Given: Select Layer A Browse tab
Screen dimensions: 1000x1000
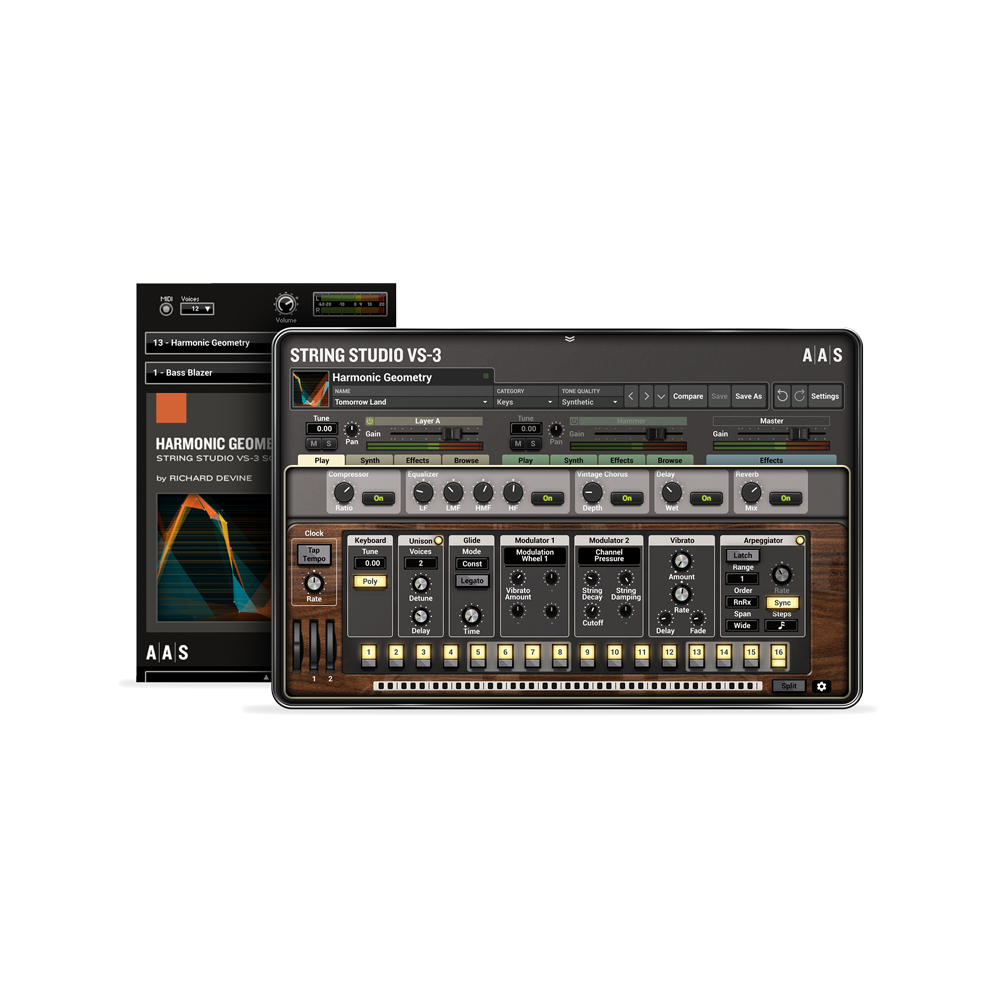Looking at the screenshot, I should [466, 460].
